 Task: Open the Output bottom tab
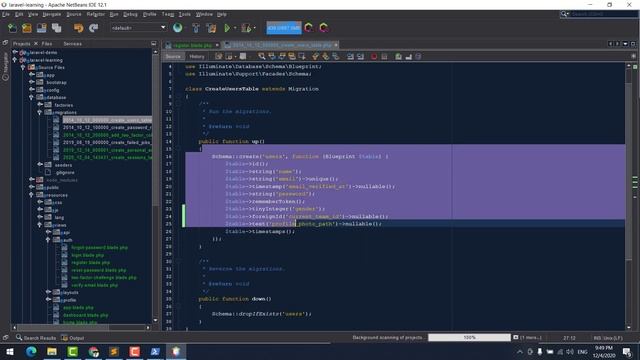[73, 338]
